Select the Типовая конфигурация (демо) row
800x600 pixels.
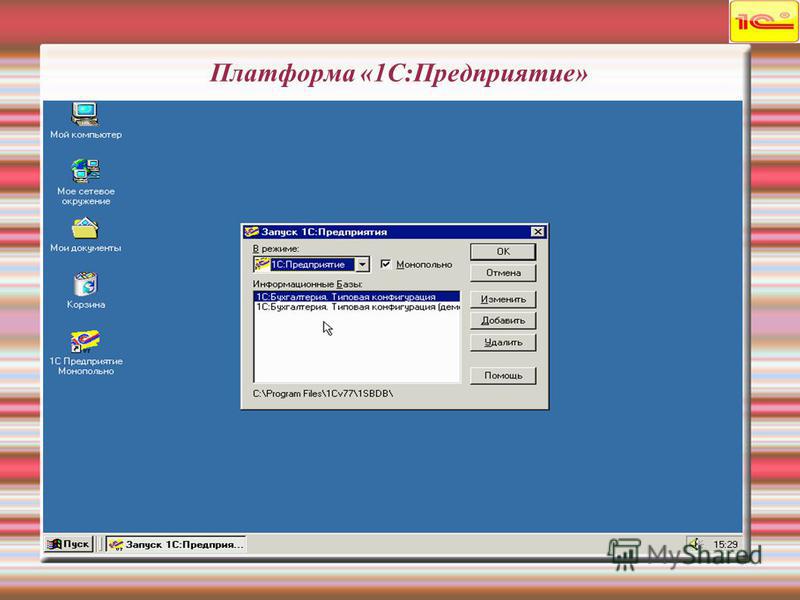357,307
